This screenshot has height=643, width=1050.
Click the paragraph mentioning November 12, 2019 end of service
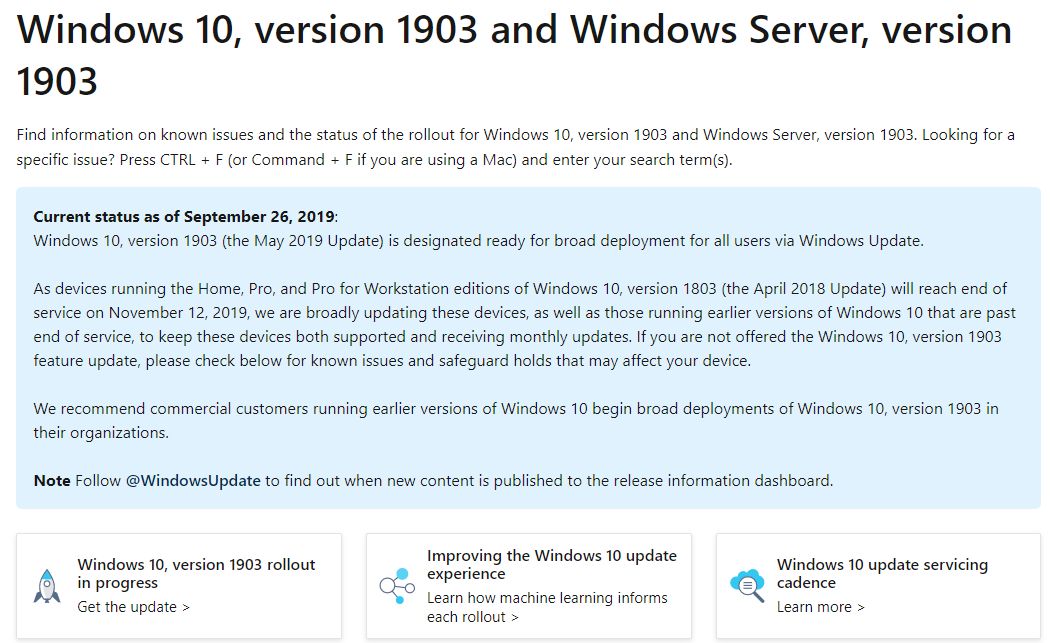coord(524,325)
